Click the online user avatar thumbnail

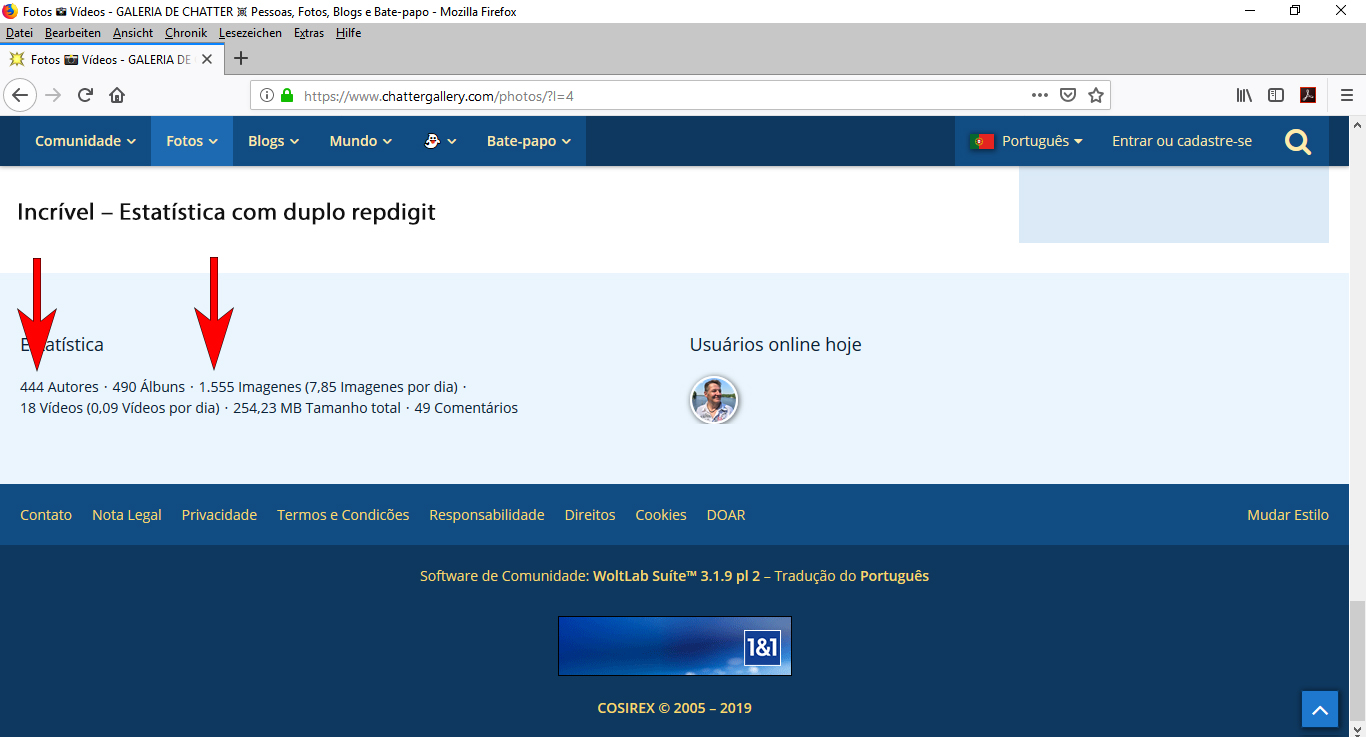click(x=714, y=400)
